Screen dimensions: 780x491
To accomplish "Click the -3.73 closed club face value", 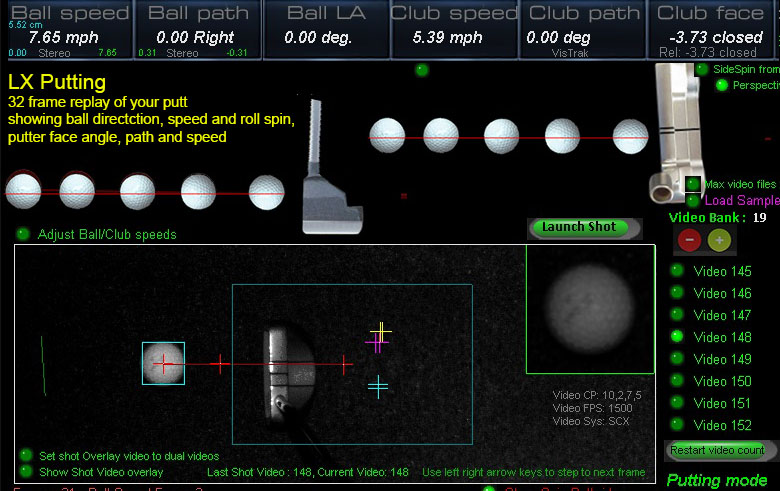I will click(715, 37).
